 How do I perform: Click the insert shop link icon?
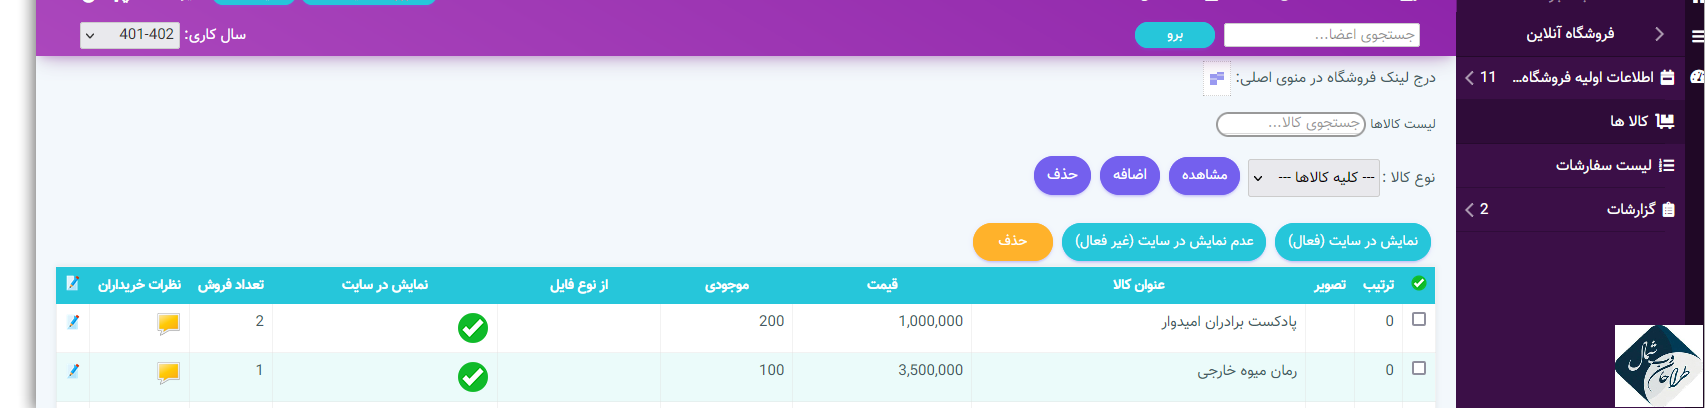click(x=1216, y=78)
